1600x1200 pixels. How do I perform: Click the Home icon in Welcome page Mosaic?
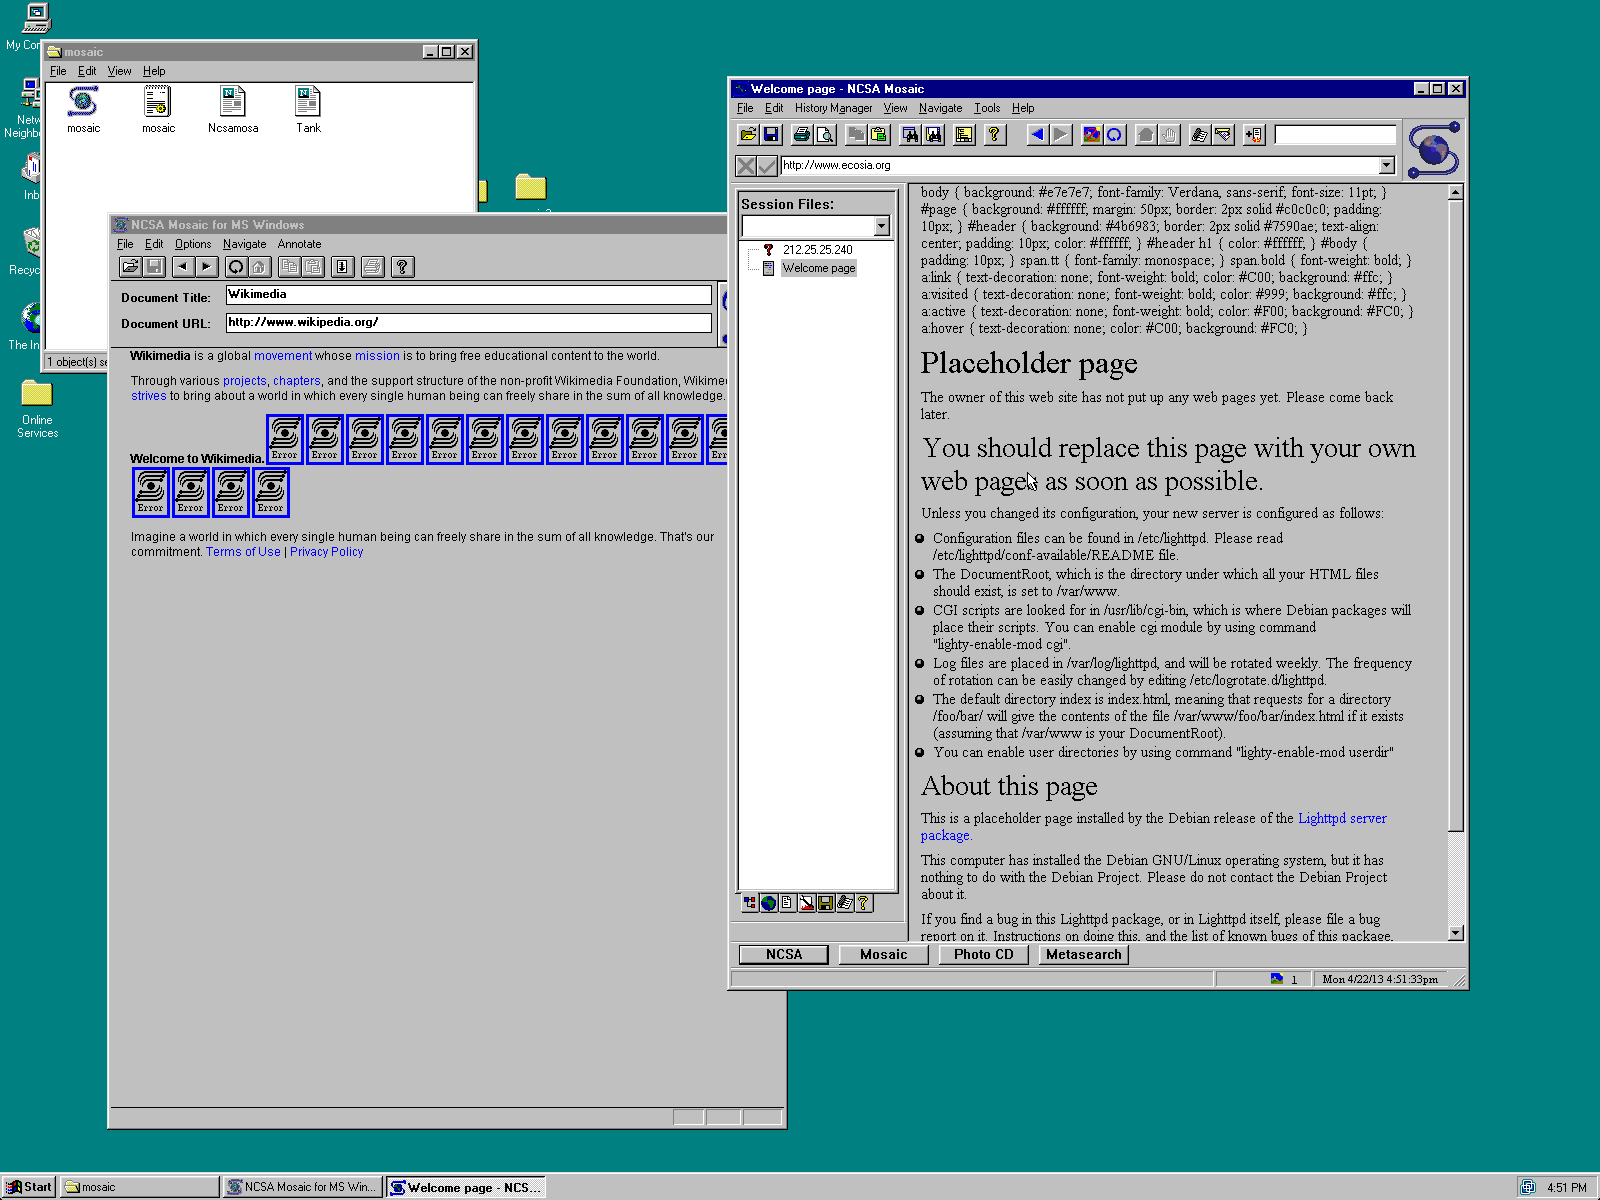coord(1146,134)
